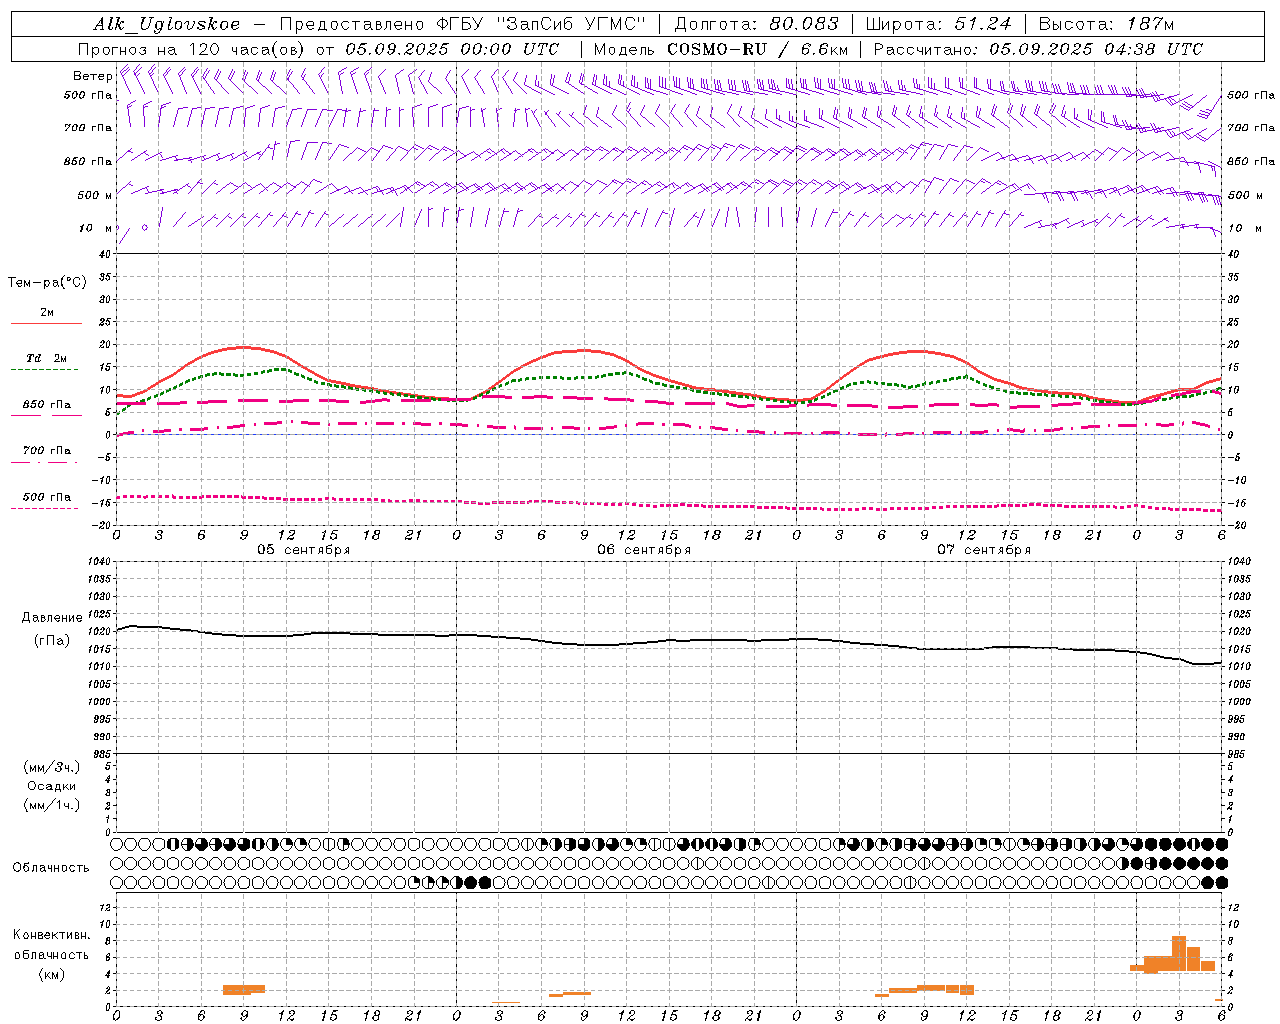This screenshot has width=1280, height=1024.
Task: Click the (гПа) pressure unit label
Action: tap(52, 641)
